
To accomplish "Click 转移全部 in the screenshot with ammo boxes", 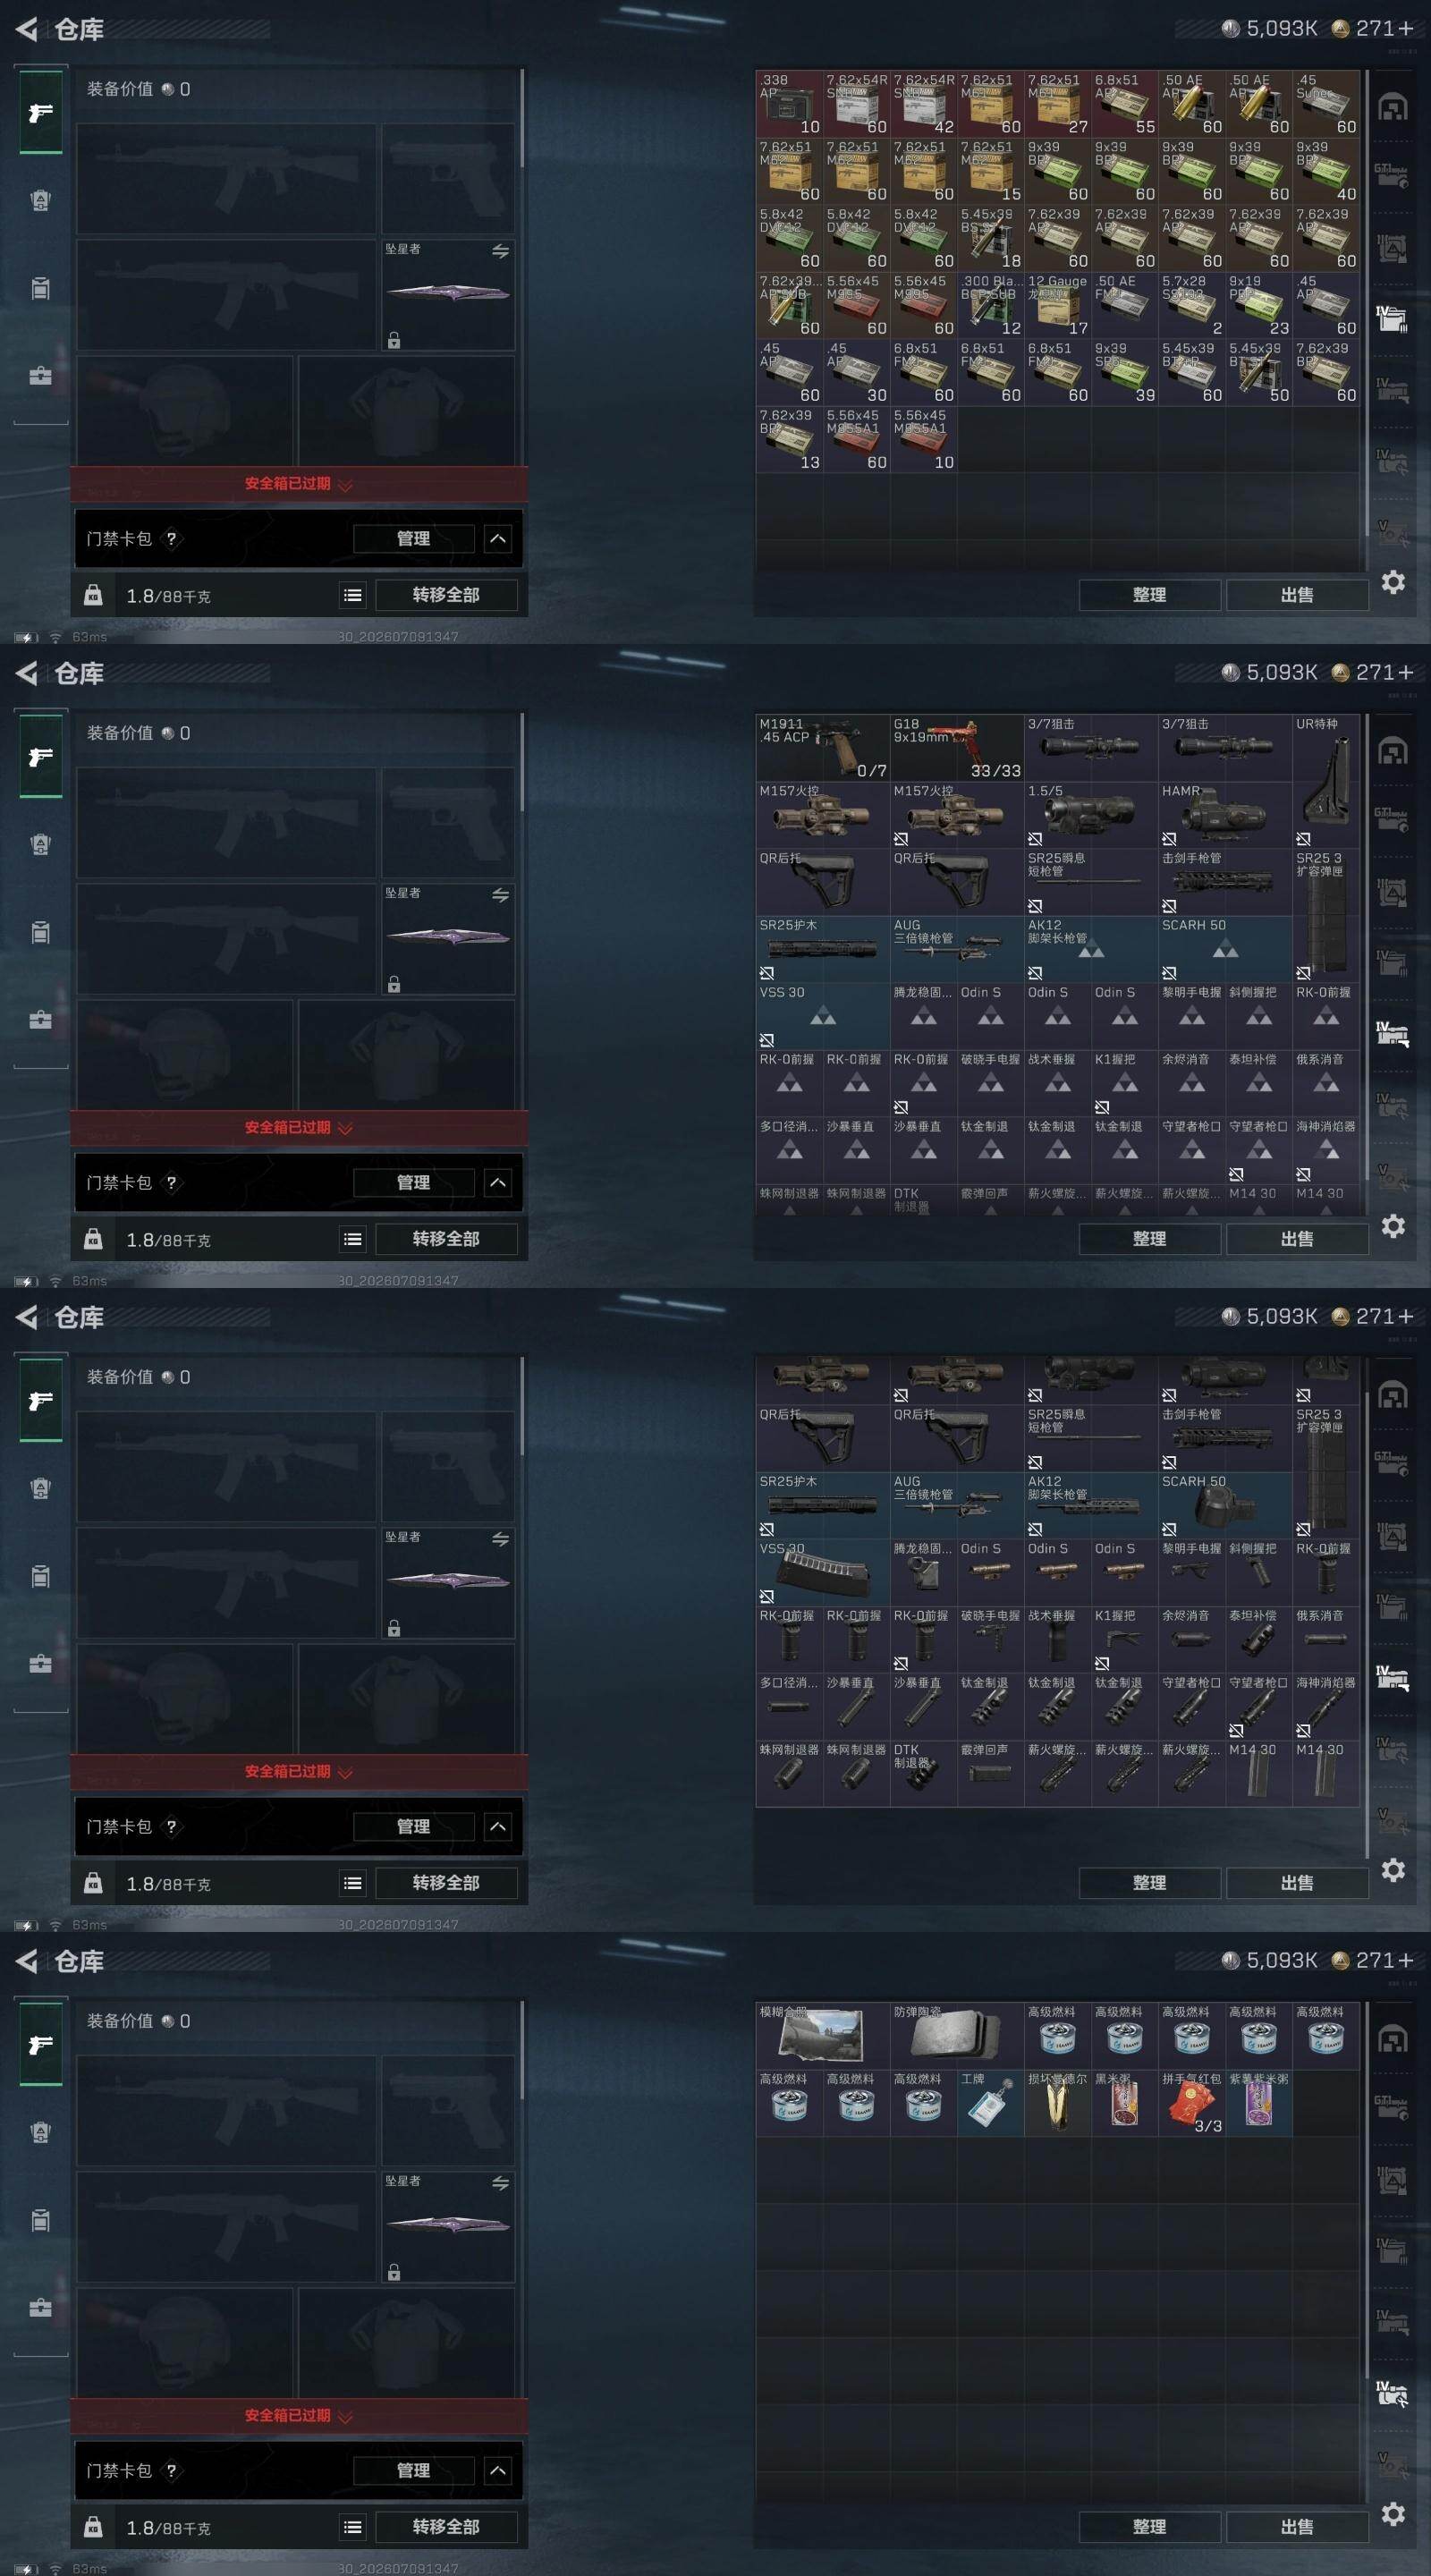I will click(446, 595).
